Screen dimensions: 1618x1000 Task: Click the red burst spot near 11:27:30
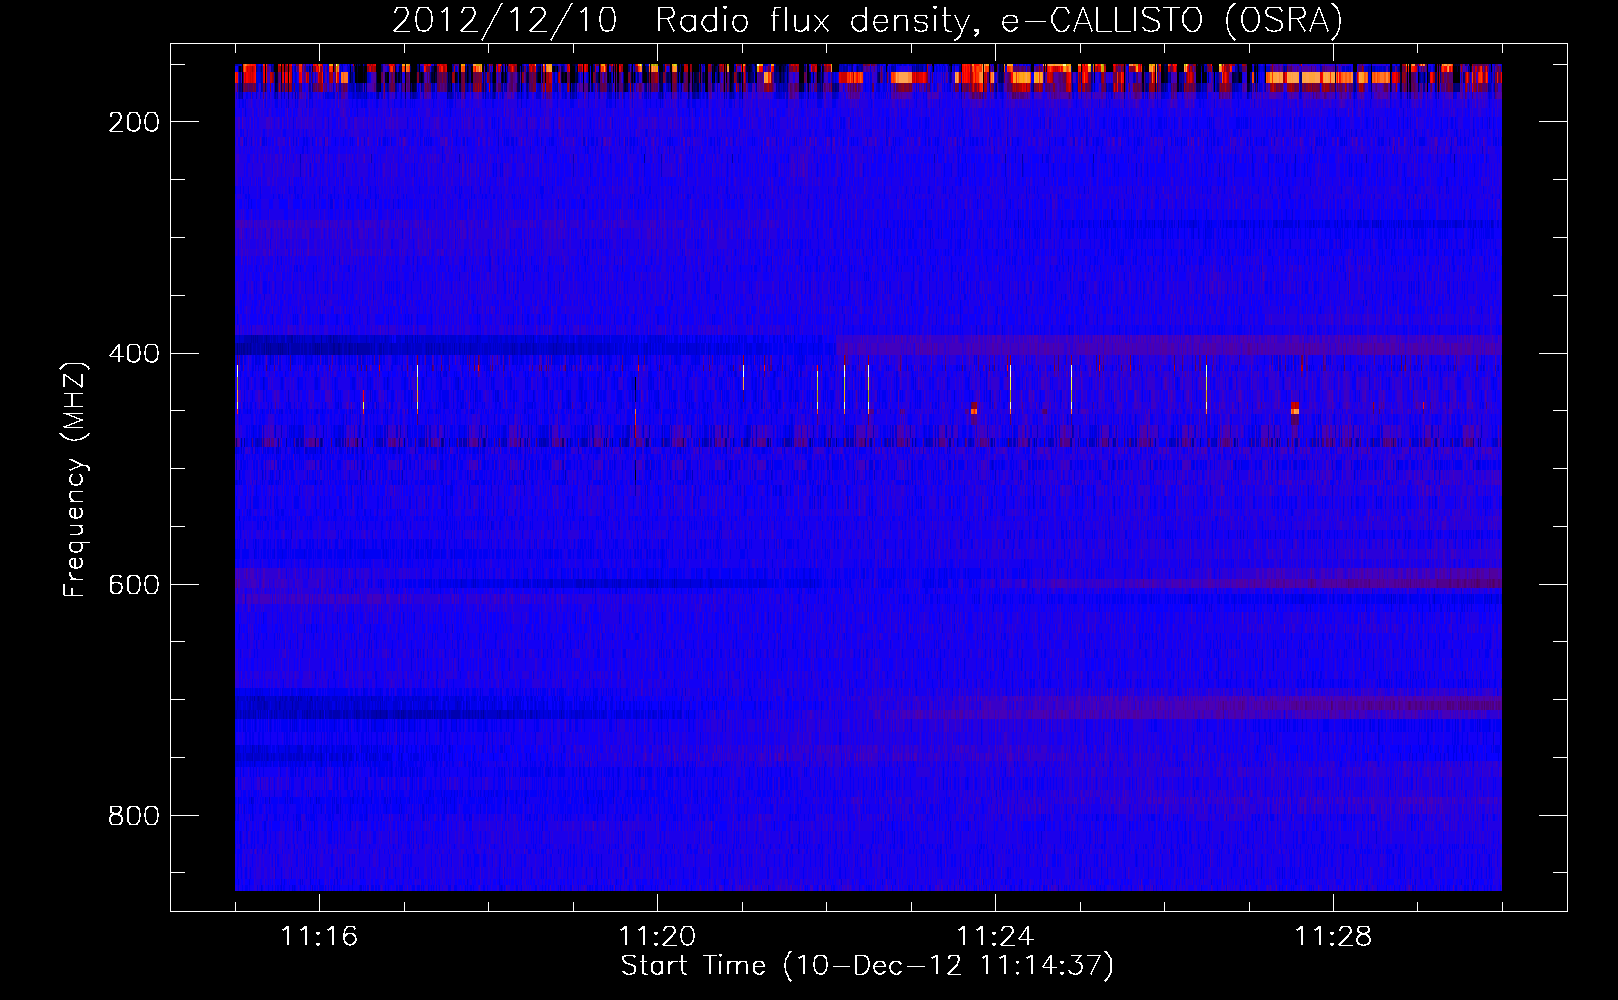(x=1295, y=407)
